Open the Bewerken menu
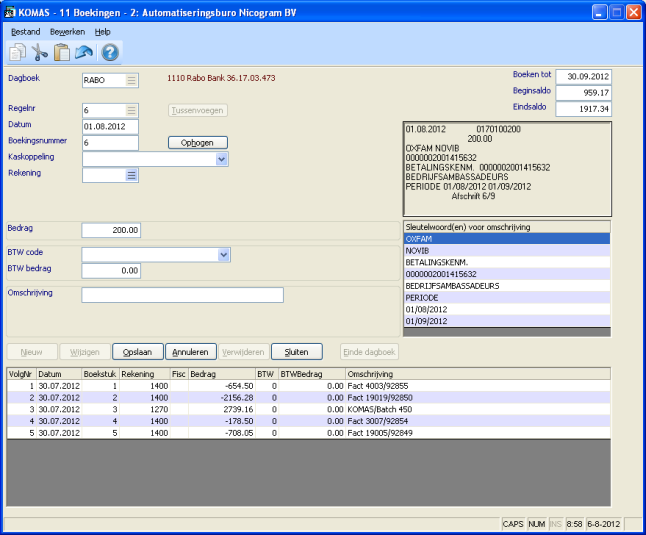646x535 pixels. (67, 32)
